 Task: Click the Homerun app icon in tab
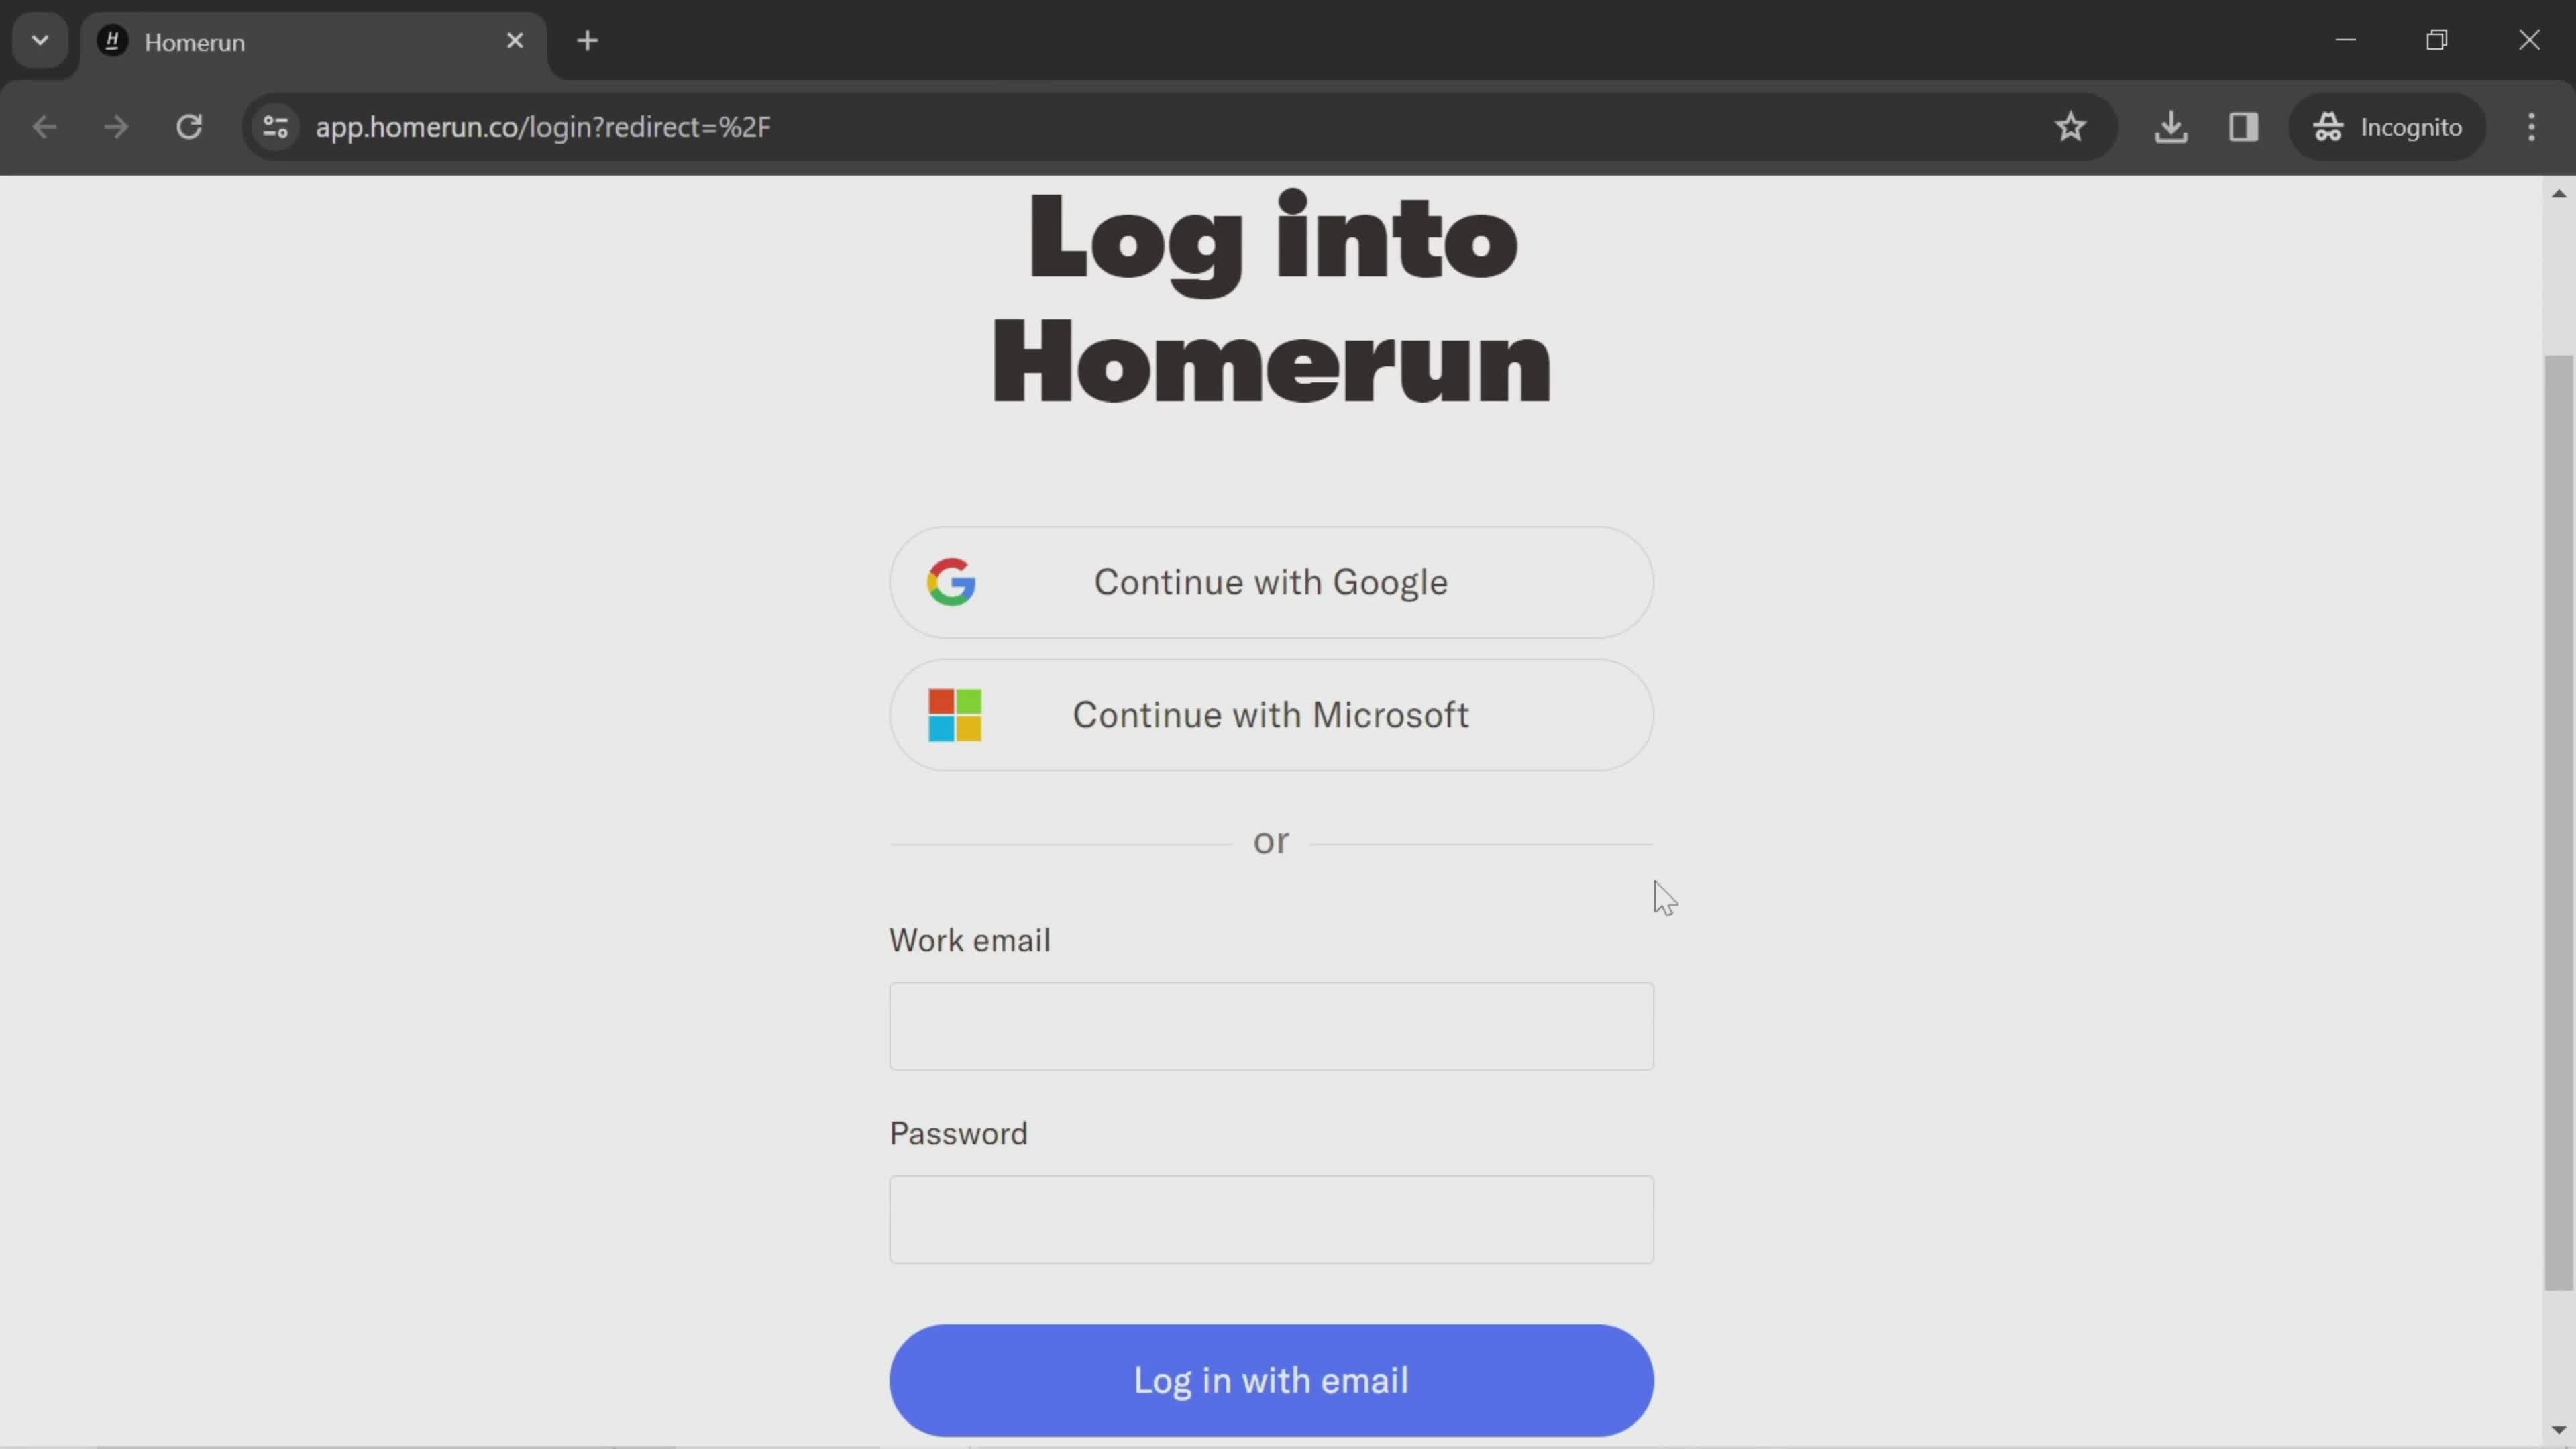(111, 41)
